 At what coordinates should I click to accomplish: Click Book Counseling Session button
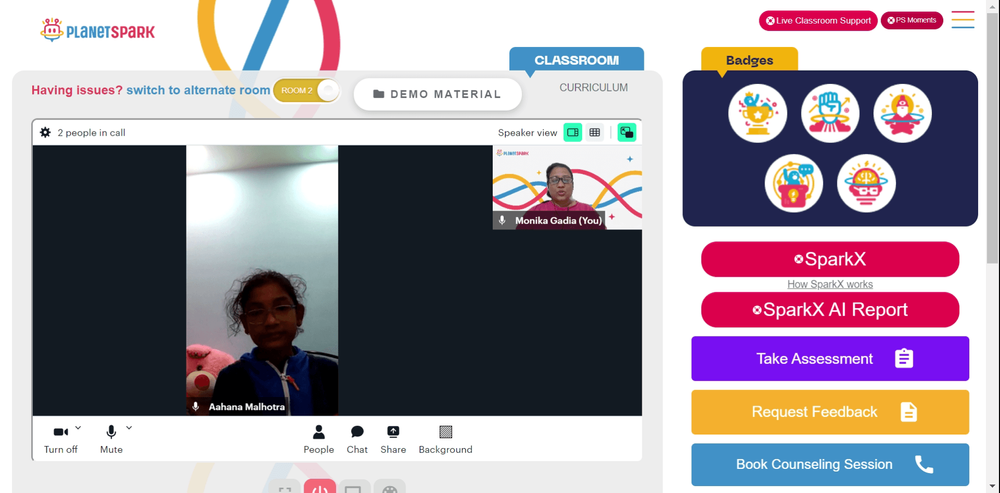[830, 464]
